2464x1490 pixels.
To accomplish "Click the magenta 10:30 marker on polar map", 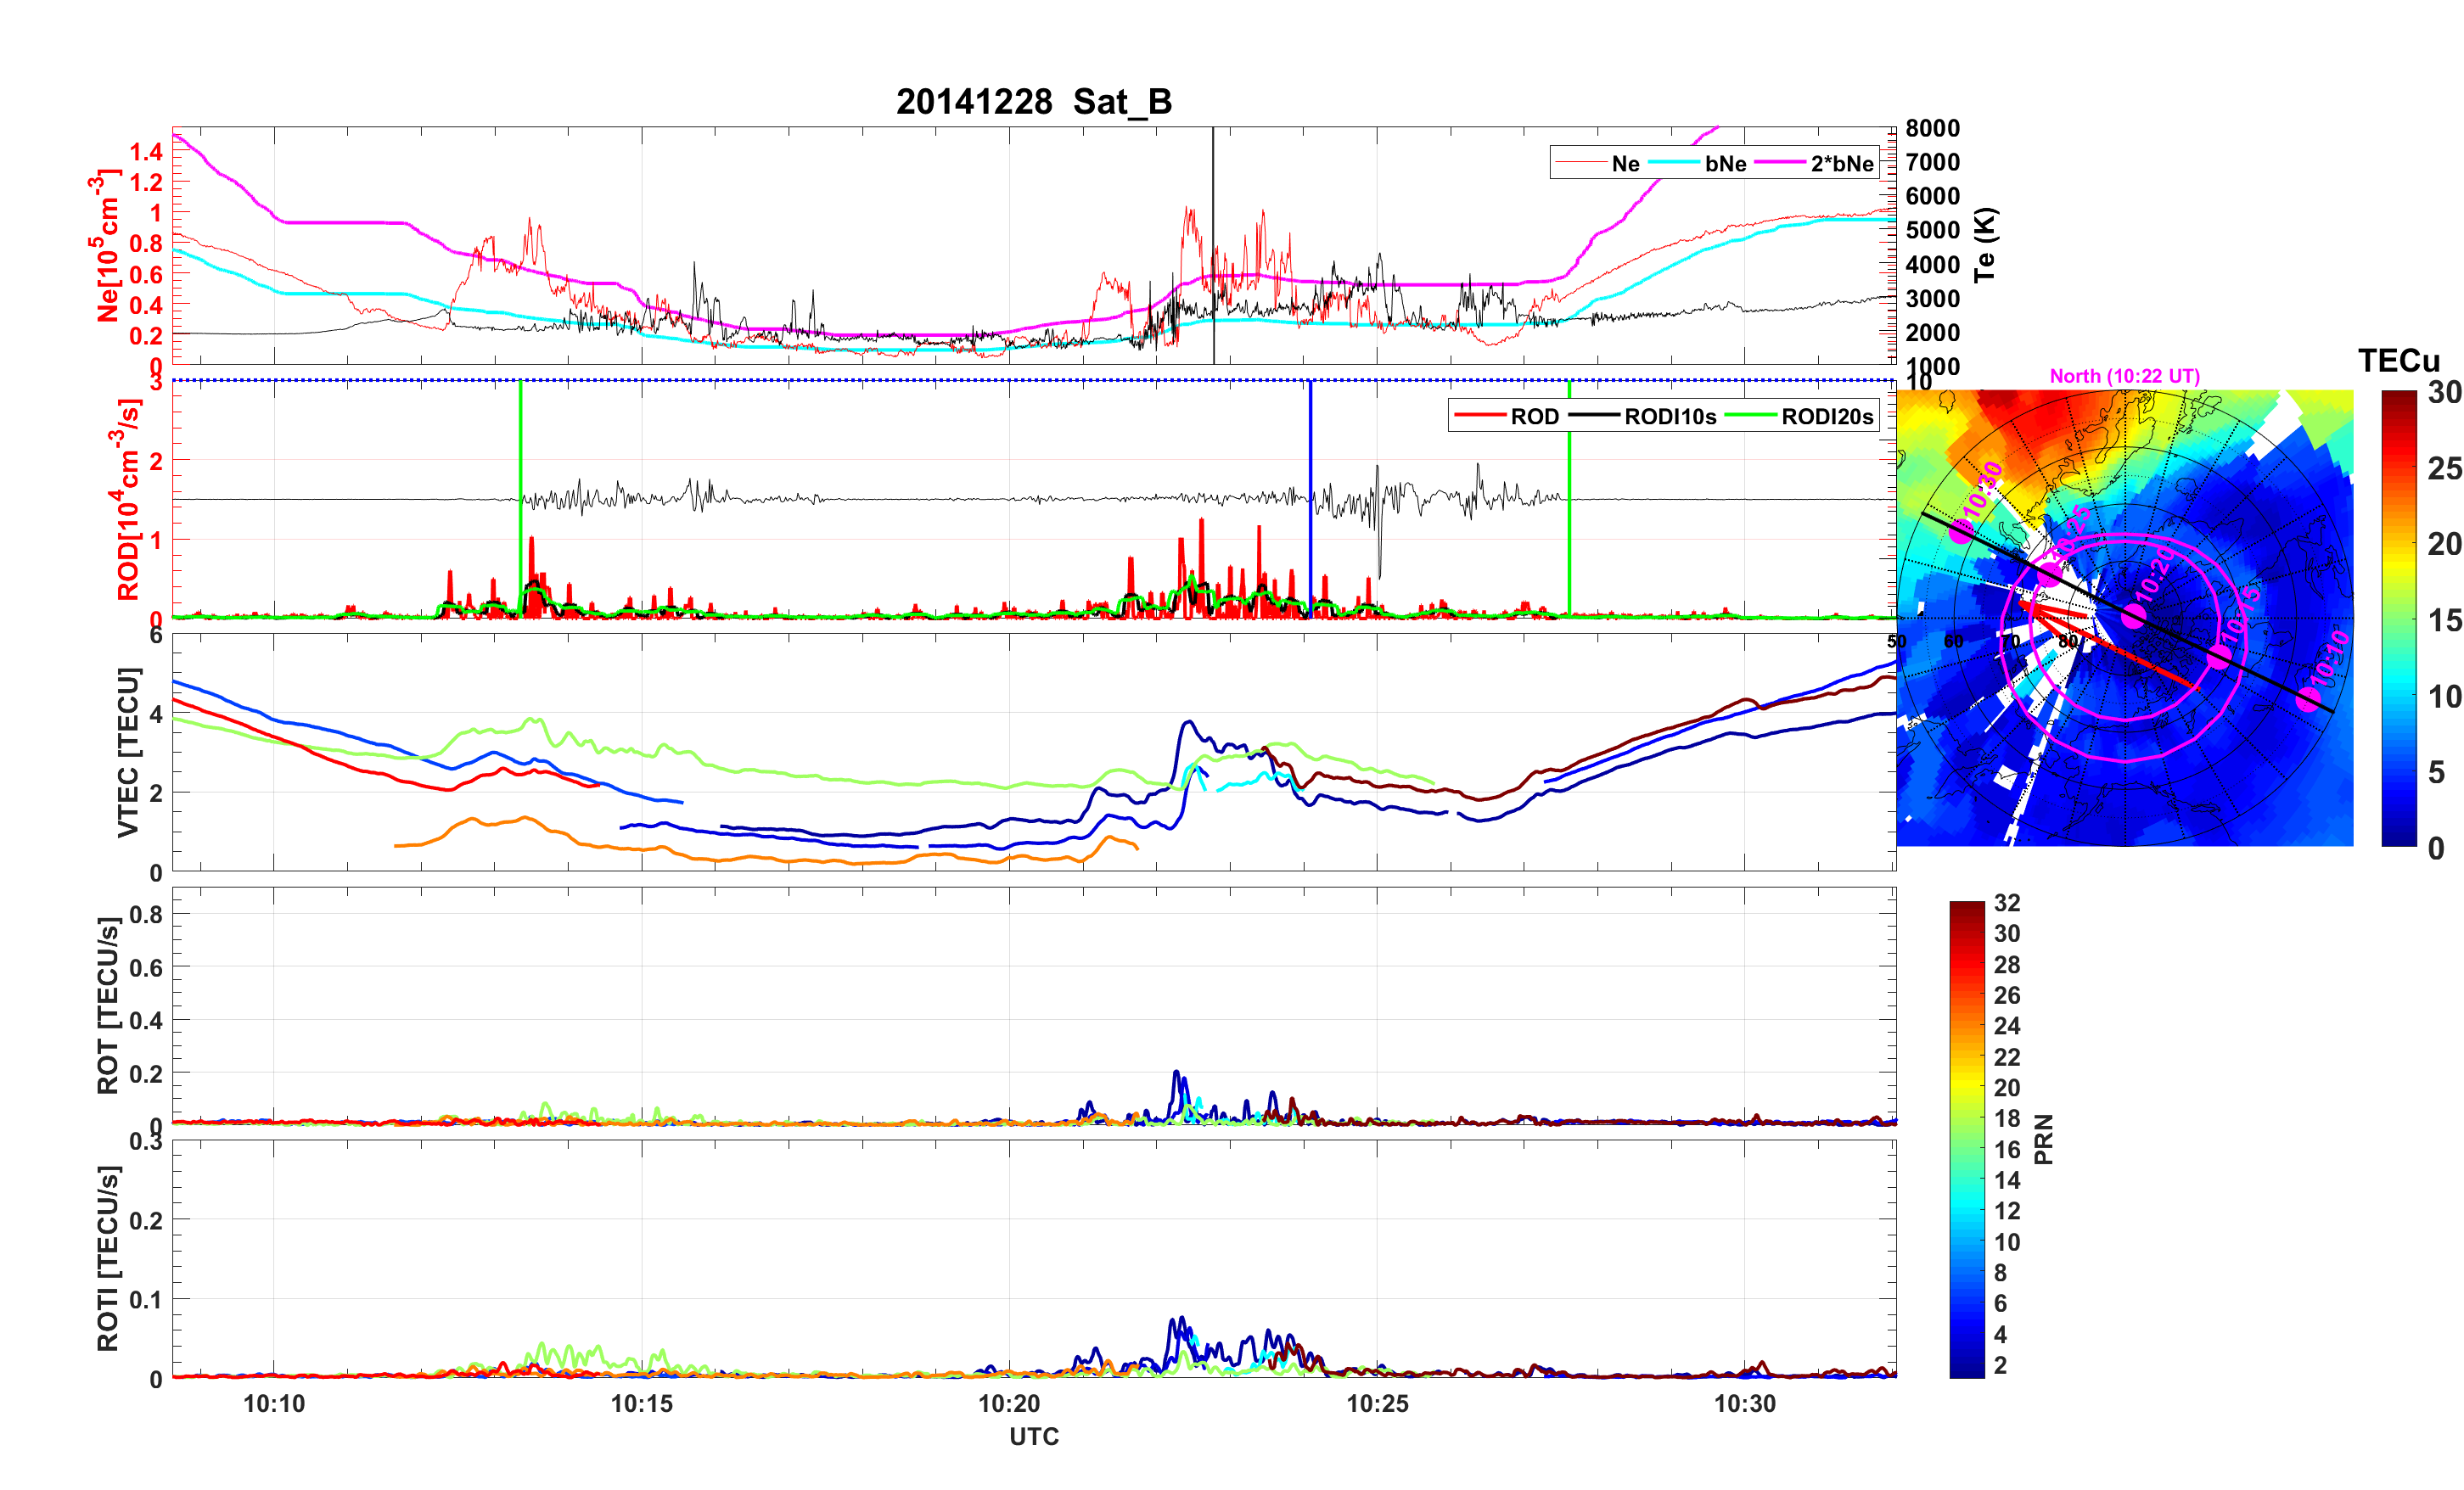I will pos(1962,531).
